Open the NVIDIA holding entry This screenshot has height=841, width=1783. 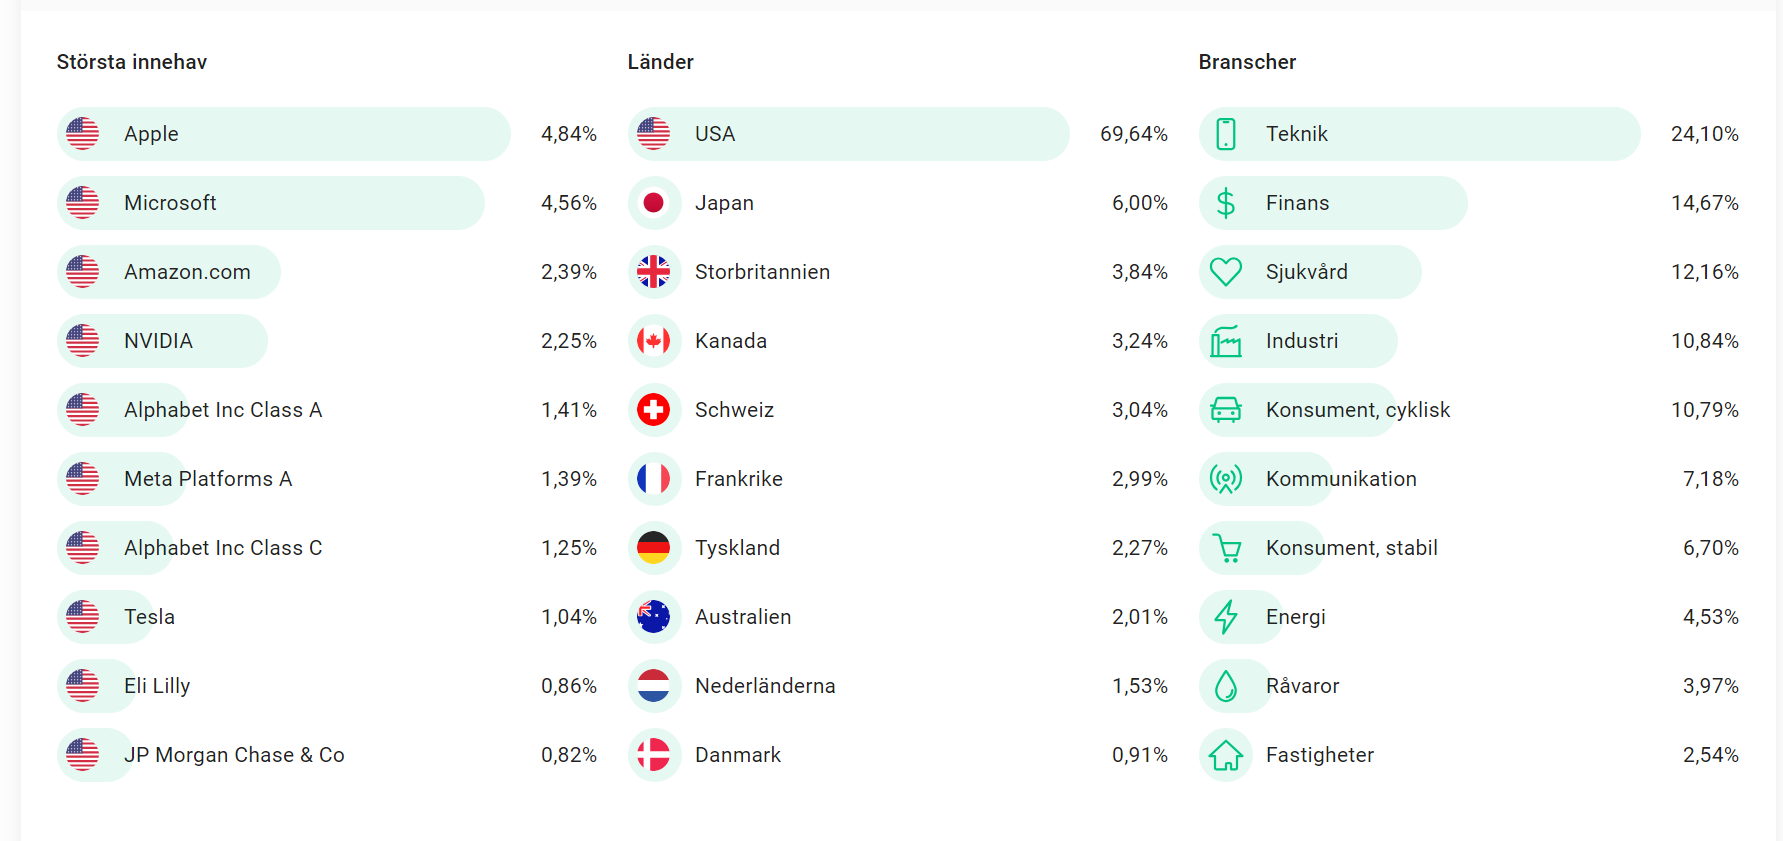click(x=158, y=341)
